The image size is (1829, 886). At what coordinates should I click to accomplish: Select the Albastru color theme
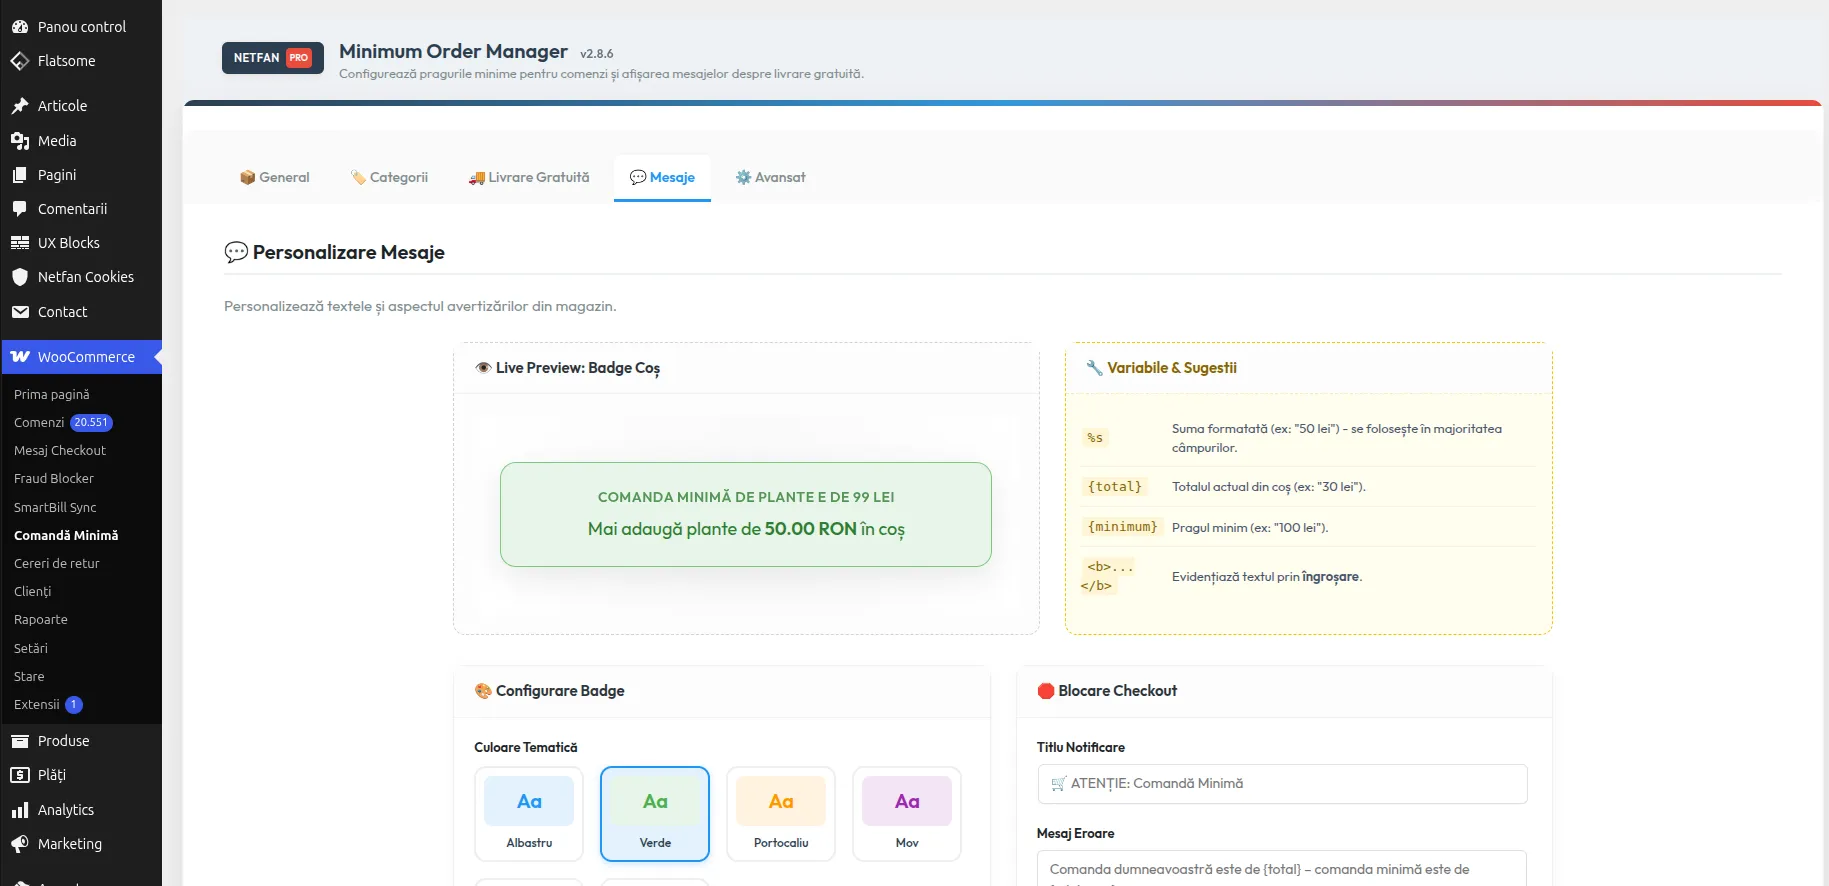click(529, 814)
